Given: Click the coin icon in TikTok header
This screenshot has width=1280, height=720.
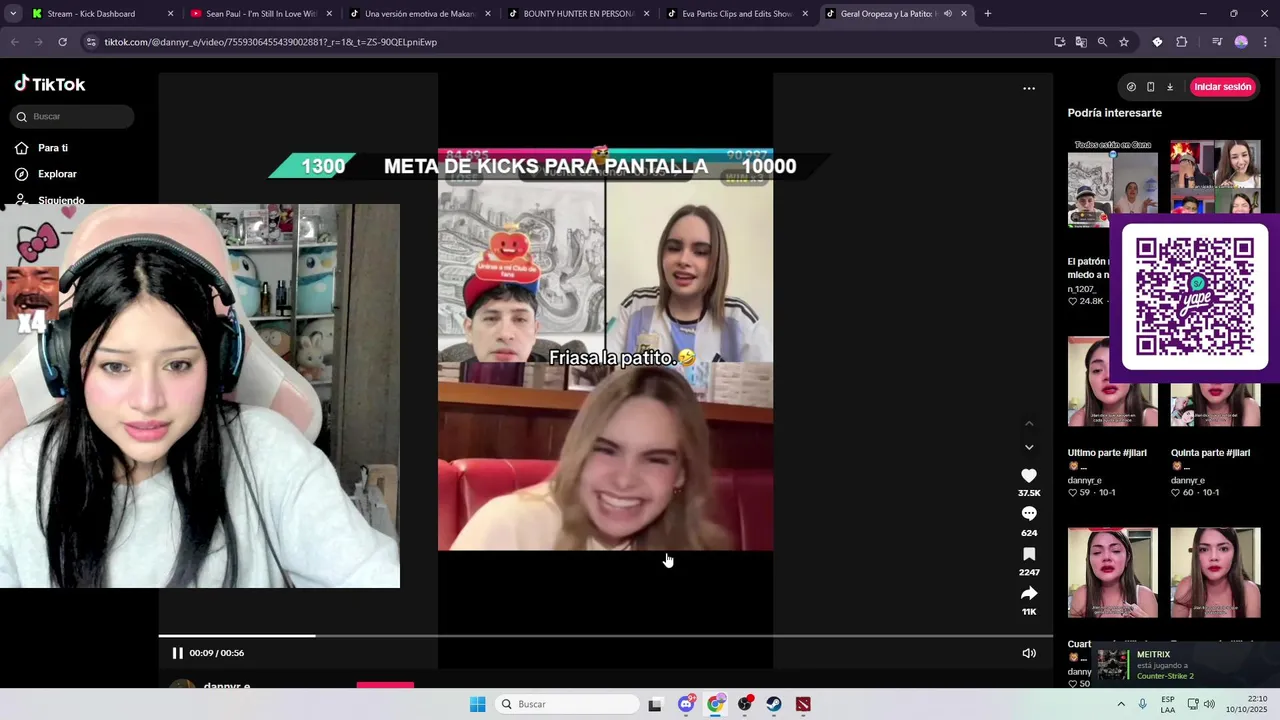Looking at the screenshot, I should pos(1131,87).
